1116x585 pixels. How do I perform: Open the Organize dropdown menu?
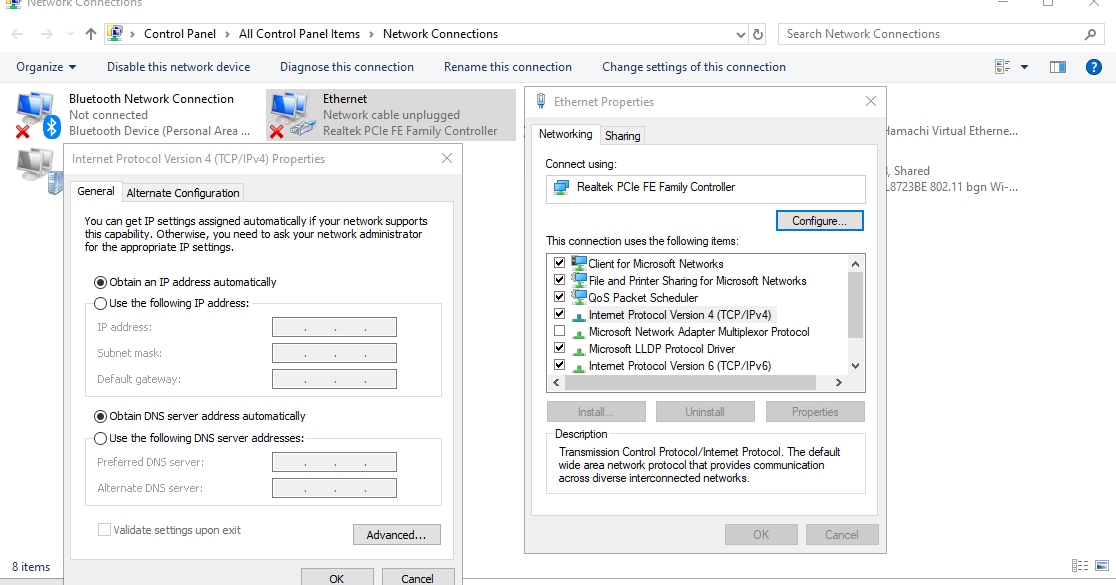tap(46, 67)
